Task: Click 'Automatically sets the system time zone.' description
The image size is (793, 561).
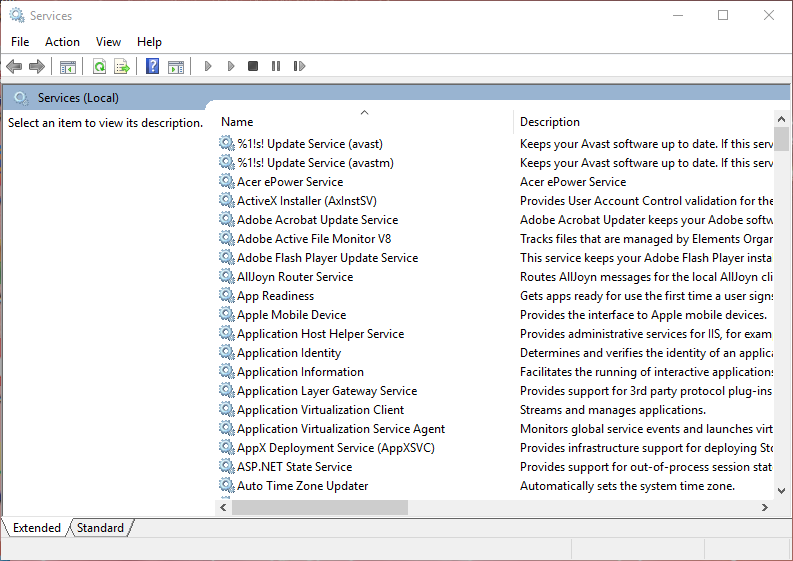Action: [x=628, y=486]
